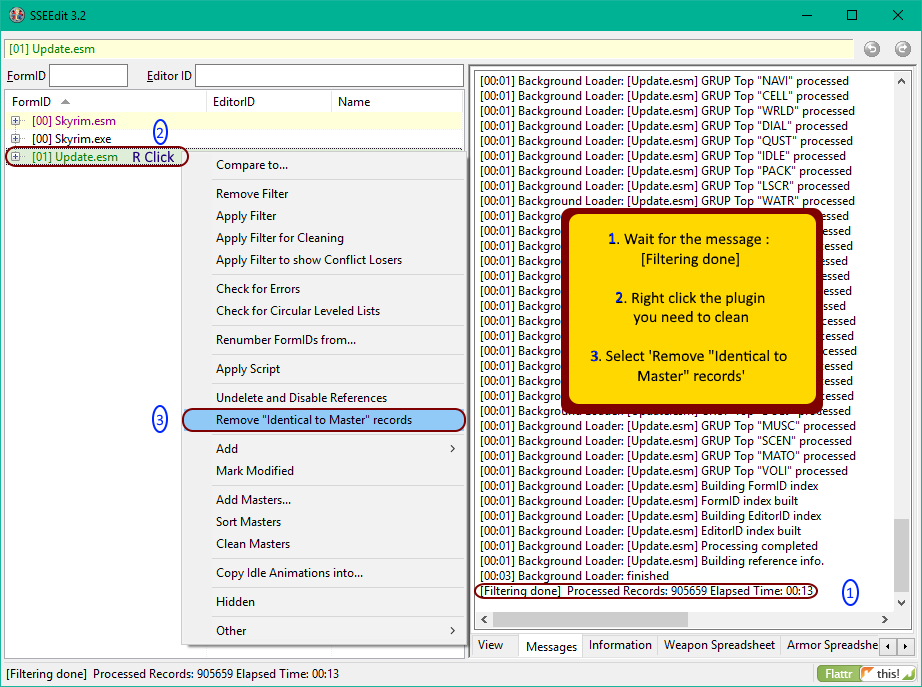Click the messages horizontal scrollbar thumb
Screen dimensions: 922x687
point(590,619)
